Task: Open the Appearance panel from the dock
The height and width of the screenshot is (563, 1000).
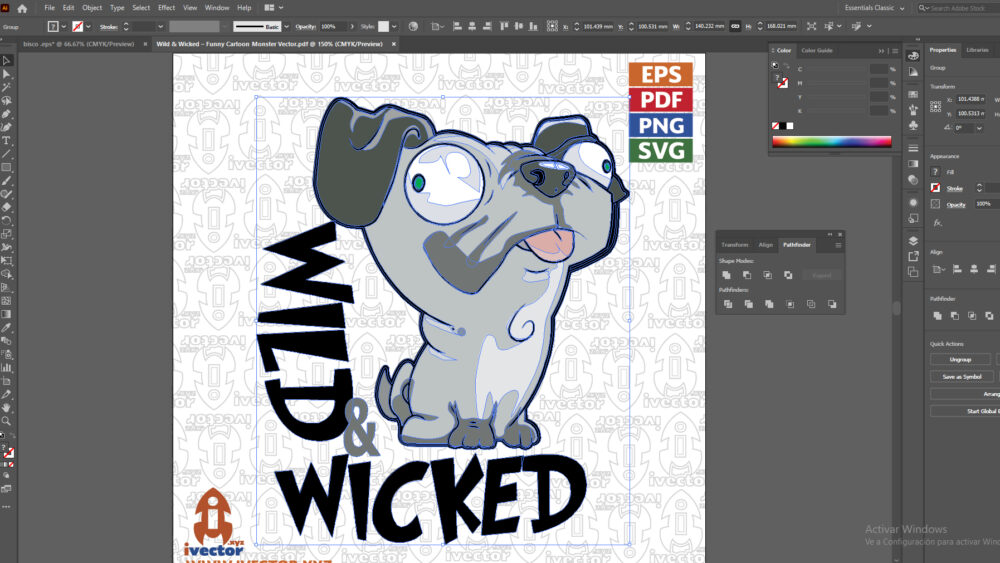Action: pos(913,203)
